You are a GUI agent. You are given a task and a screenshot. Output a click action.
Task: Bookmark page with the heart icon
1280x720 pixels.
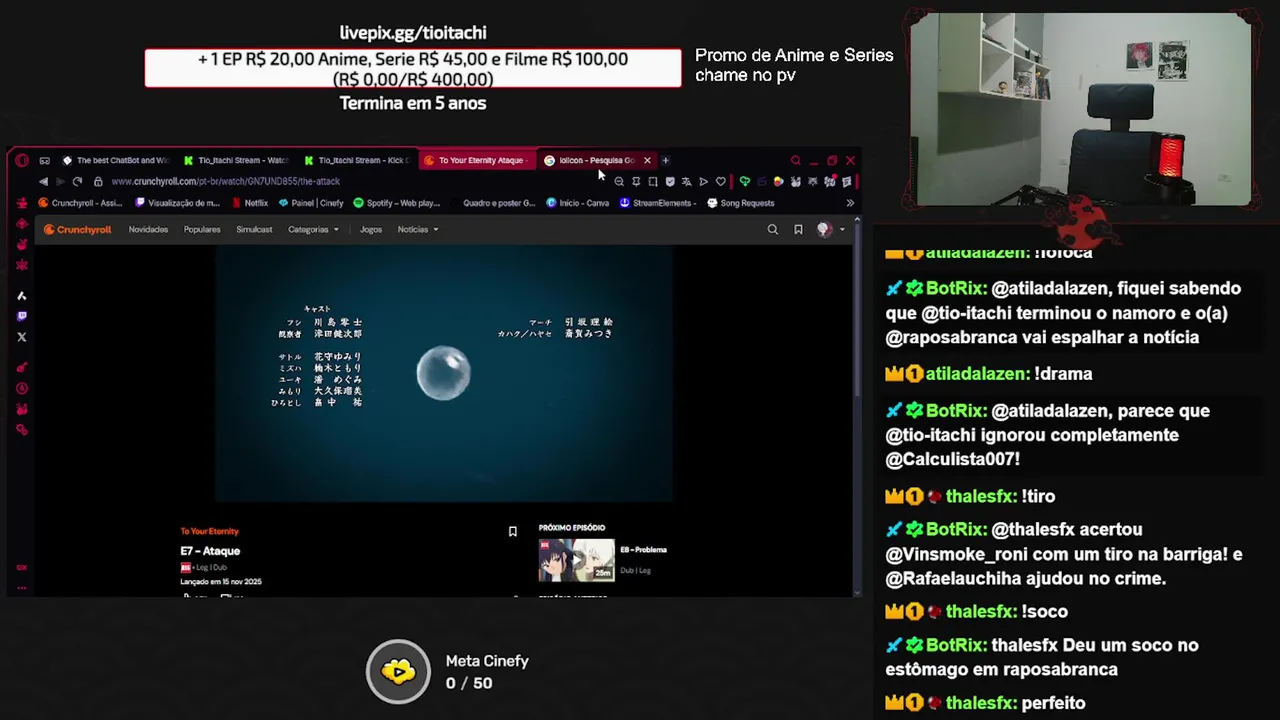pos(720,181)
